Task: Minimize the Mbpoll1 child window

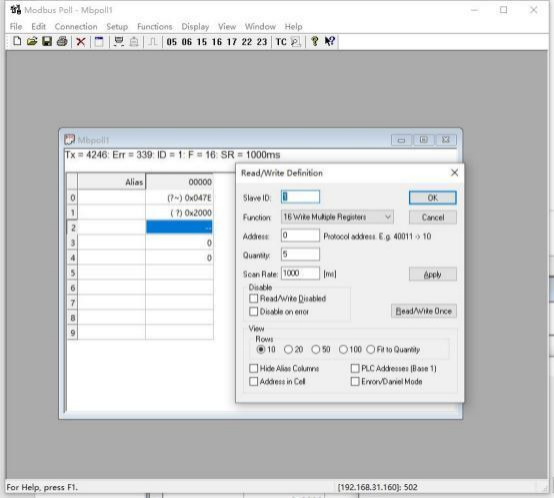Action: click(401, 140)
